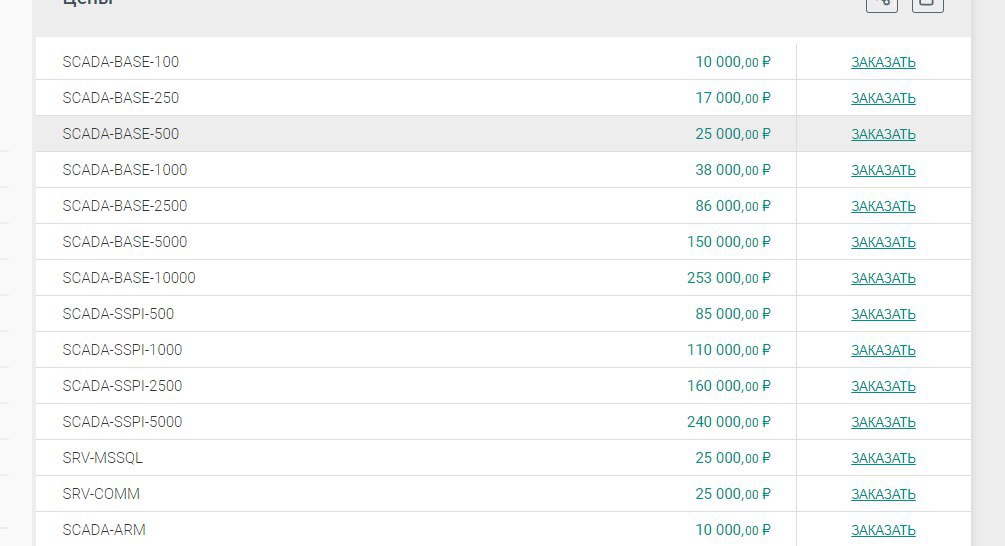
Task: Select the SRV-COMM product name
Action: (101, 493)
